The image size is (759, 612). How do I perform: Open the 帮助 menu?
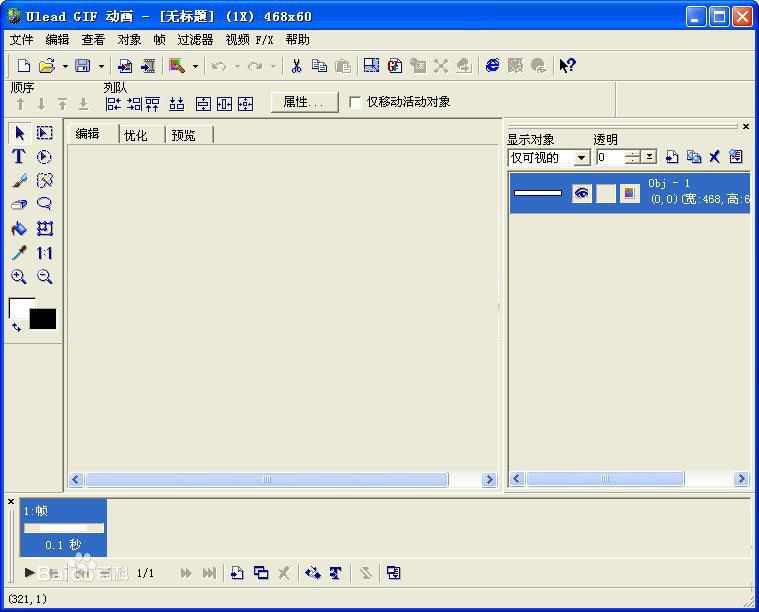(297, 40)
